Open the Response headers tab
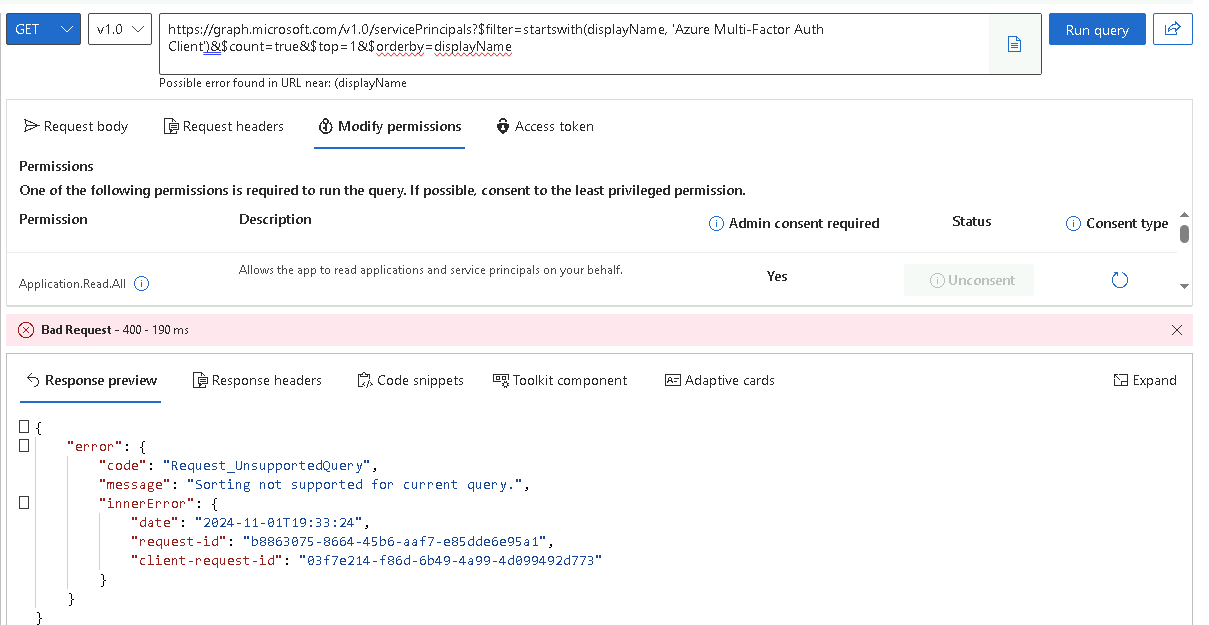Image resolution: width=1209 pixels, height=625 pixels. (258, 380)
